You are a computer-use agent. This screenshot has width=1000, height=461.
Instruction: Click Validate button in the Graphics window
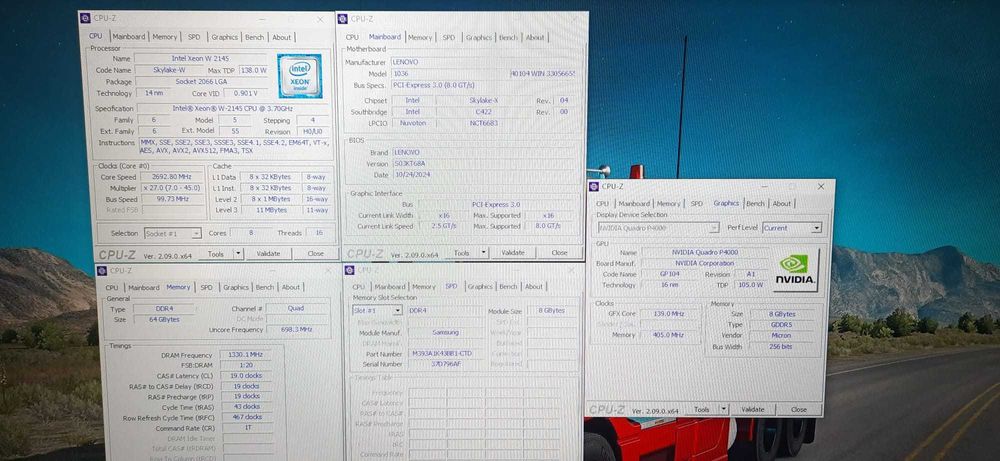coord(753,409)
